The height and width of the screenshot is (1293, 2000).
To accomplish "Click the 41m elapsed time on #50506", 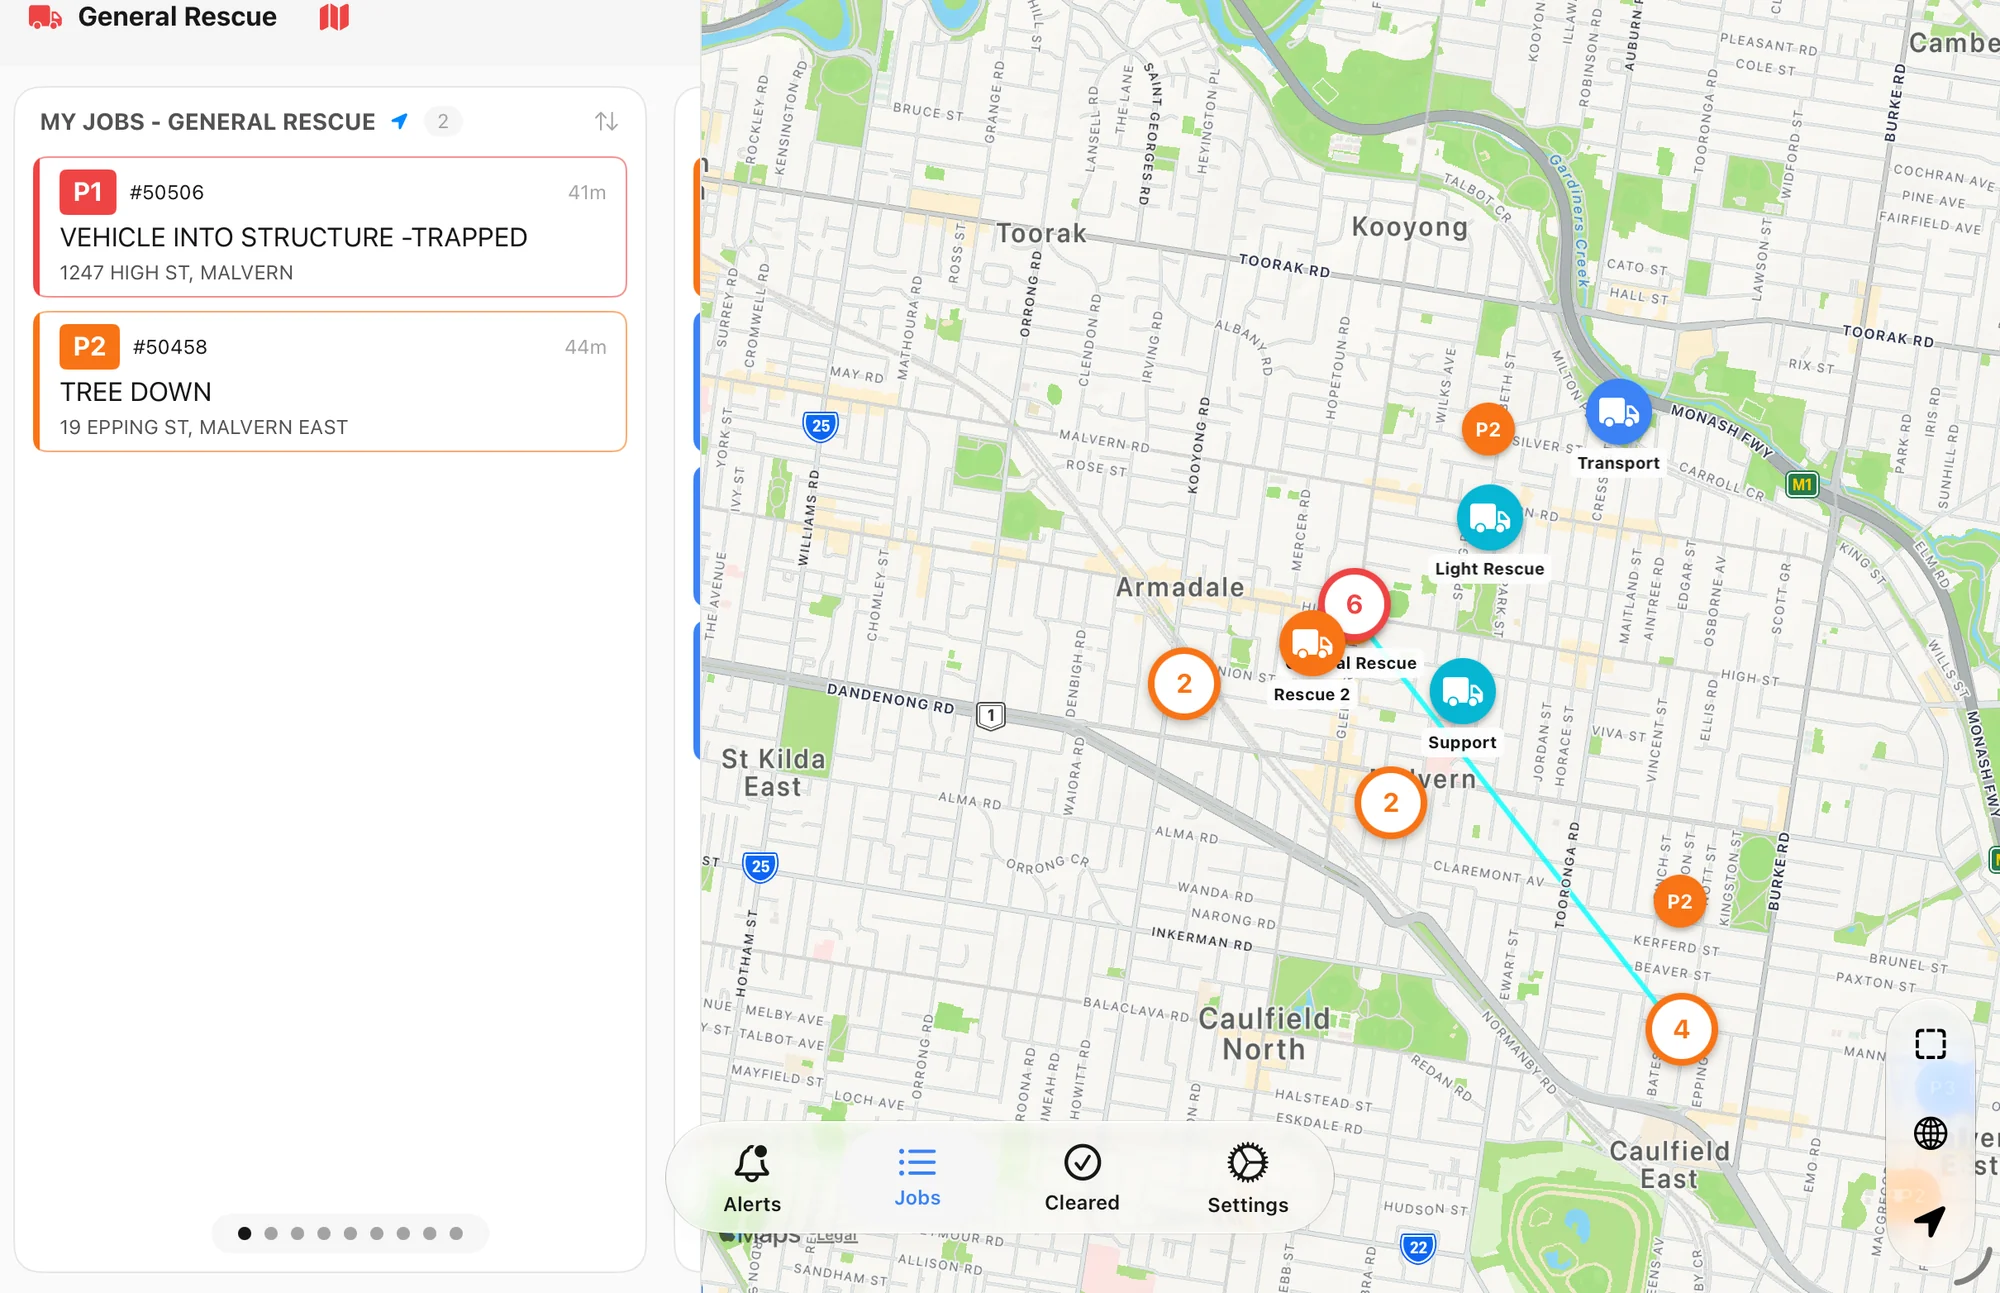I will pos(587,192).
